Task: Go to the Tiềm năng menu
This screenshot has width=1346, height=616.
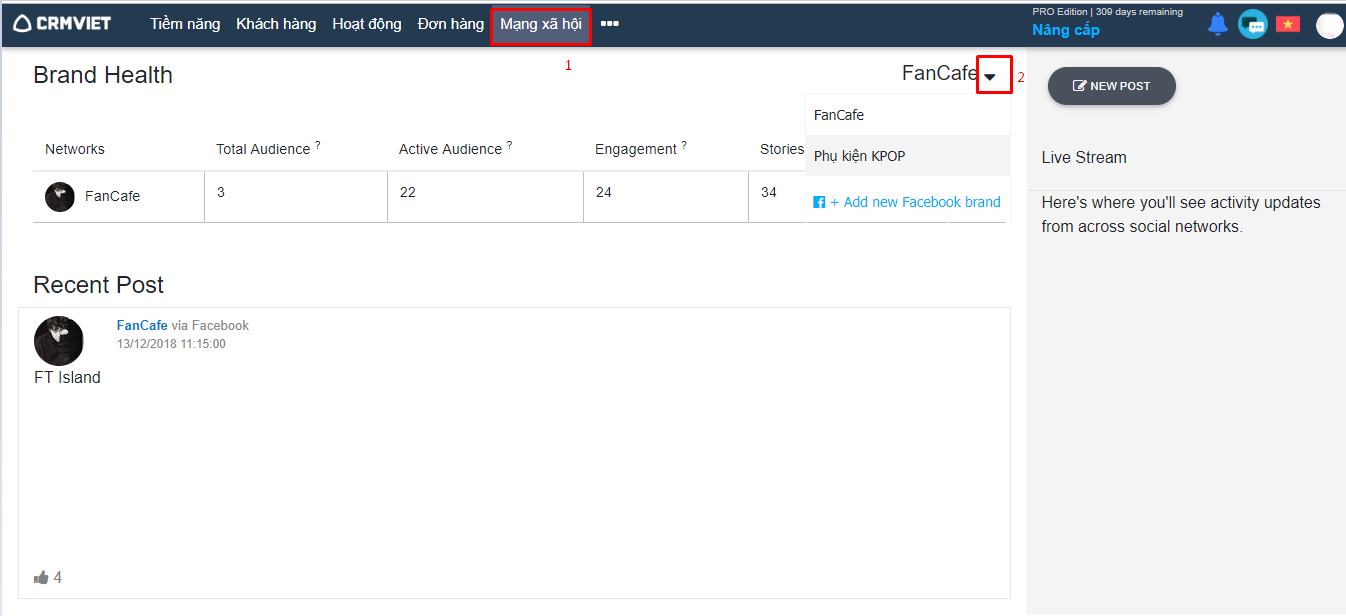Action: (185, 24)
